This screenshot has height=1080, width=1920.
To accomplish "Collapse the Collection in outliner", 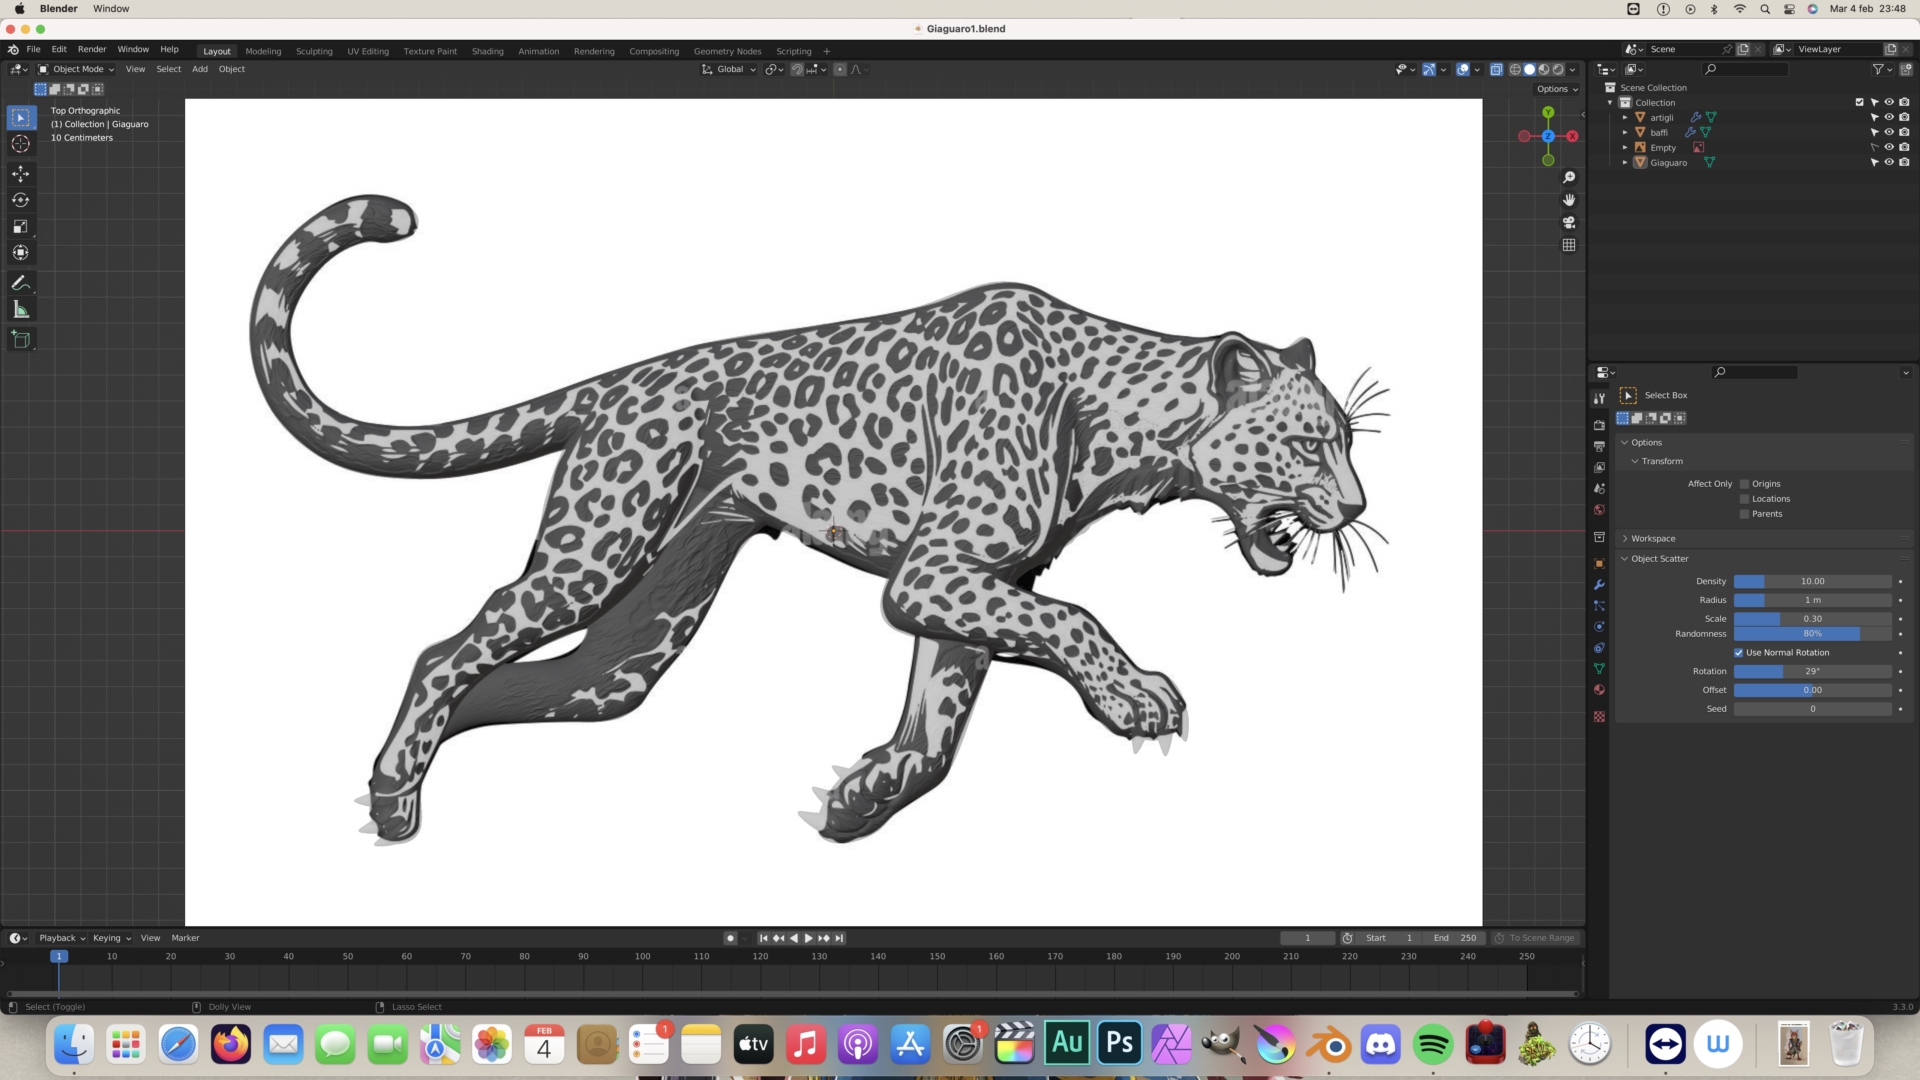I will coord(1610,103).
